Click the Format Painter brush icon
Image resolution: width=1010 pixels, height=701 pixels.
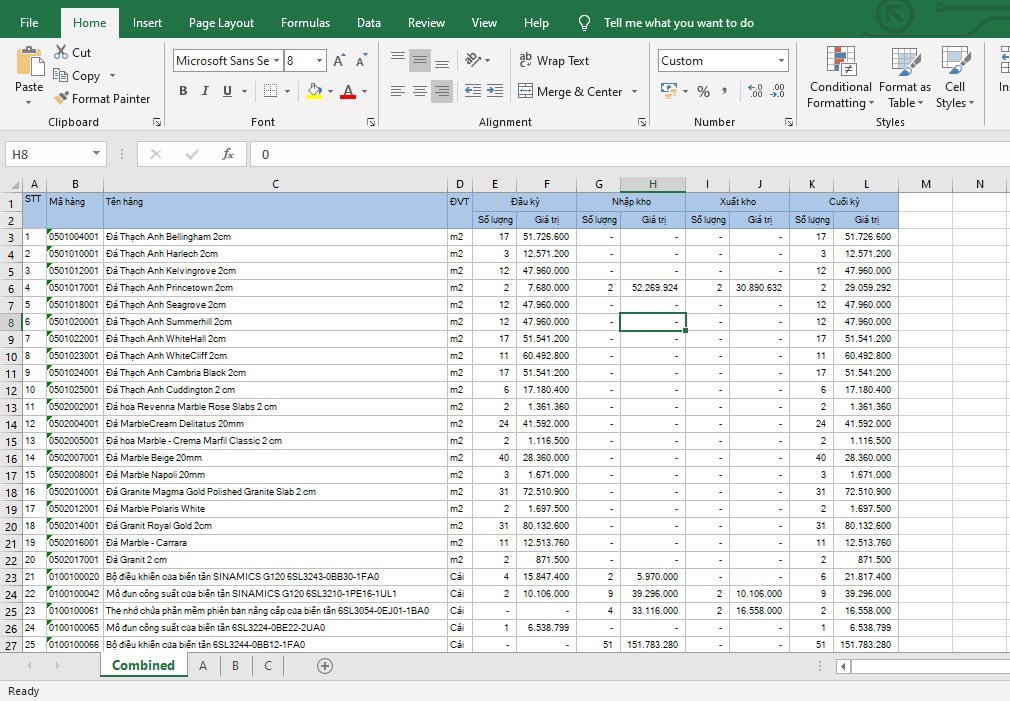point(61,99)
